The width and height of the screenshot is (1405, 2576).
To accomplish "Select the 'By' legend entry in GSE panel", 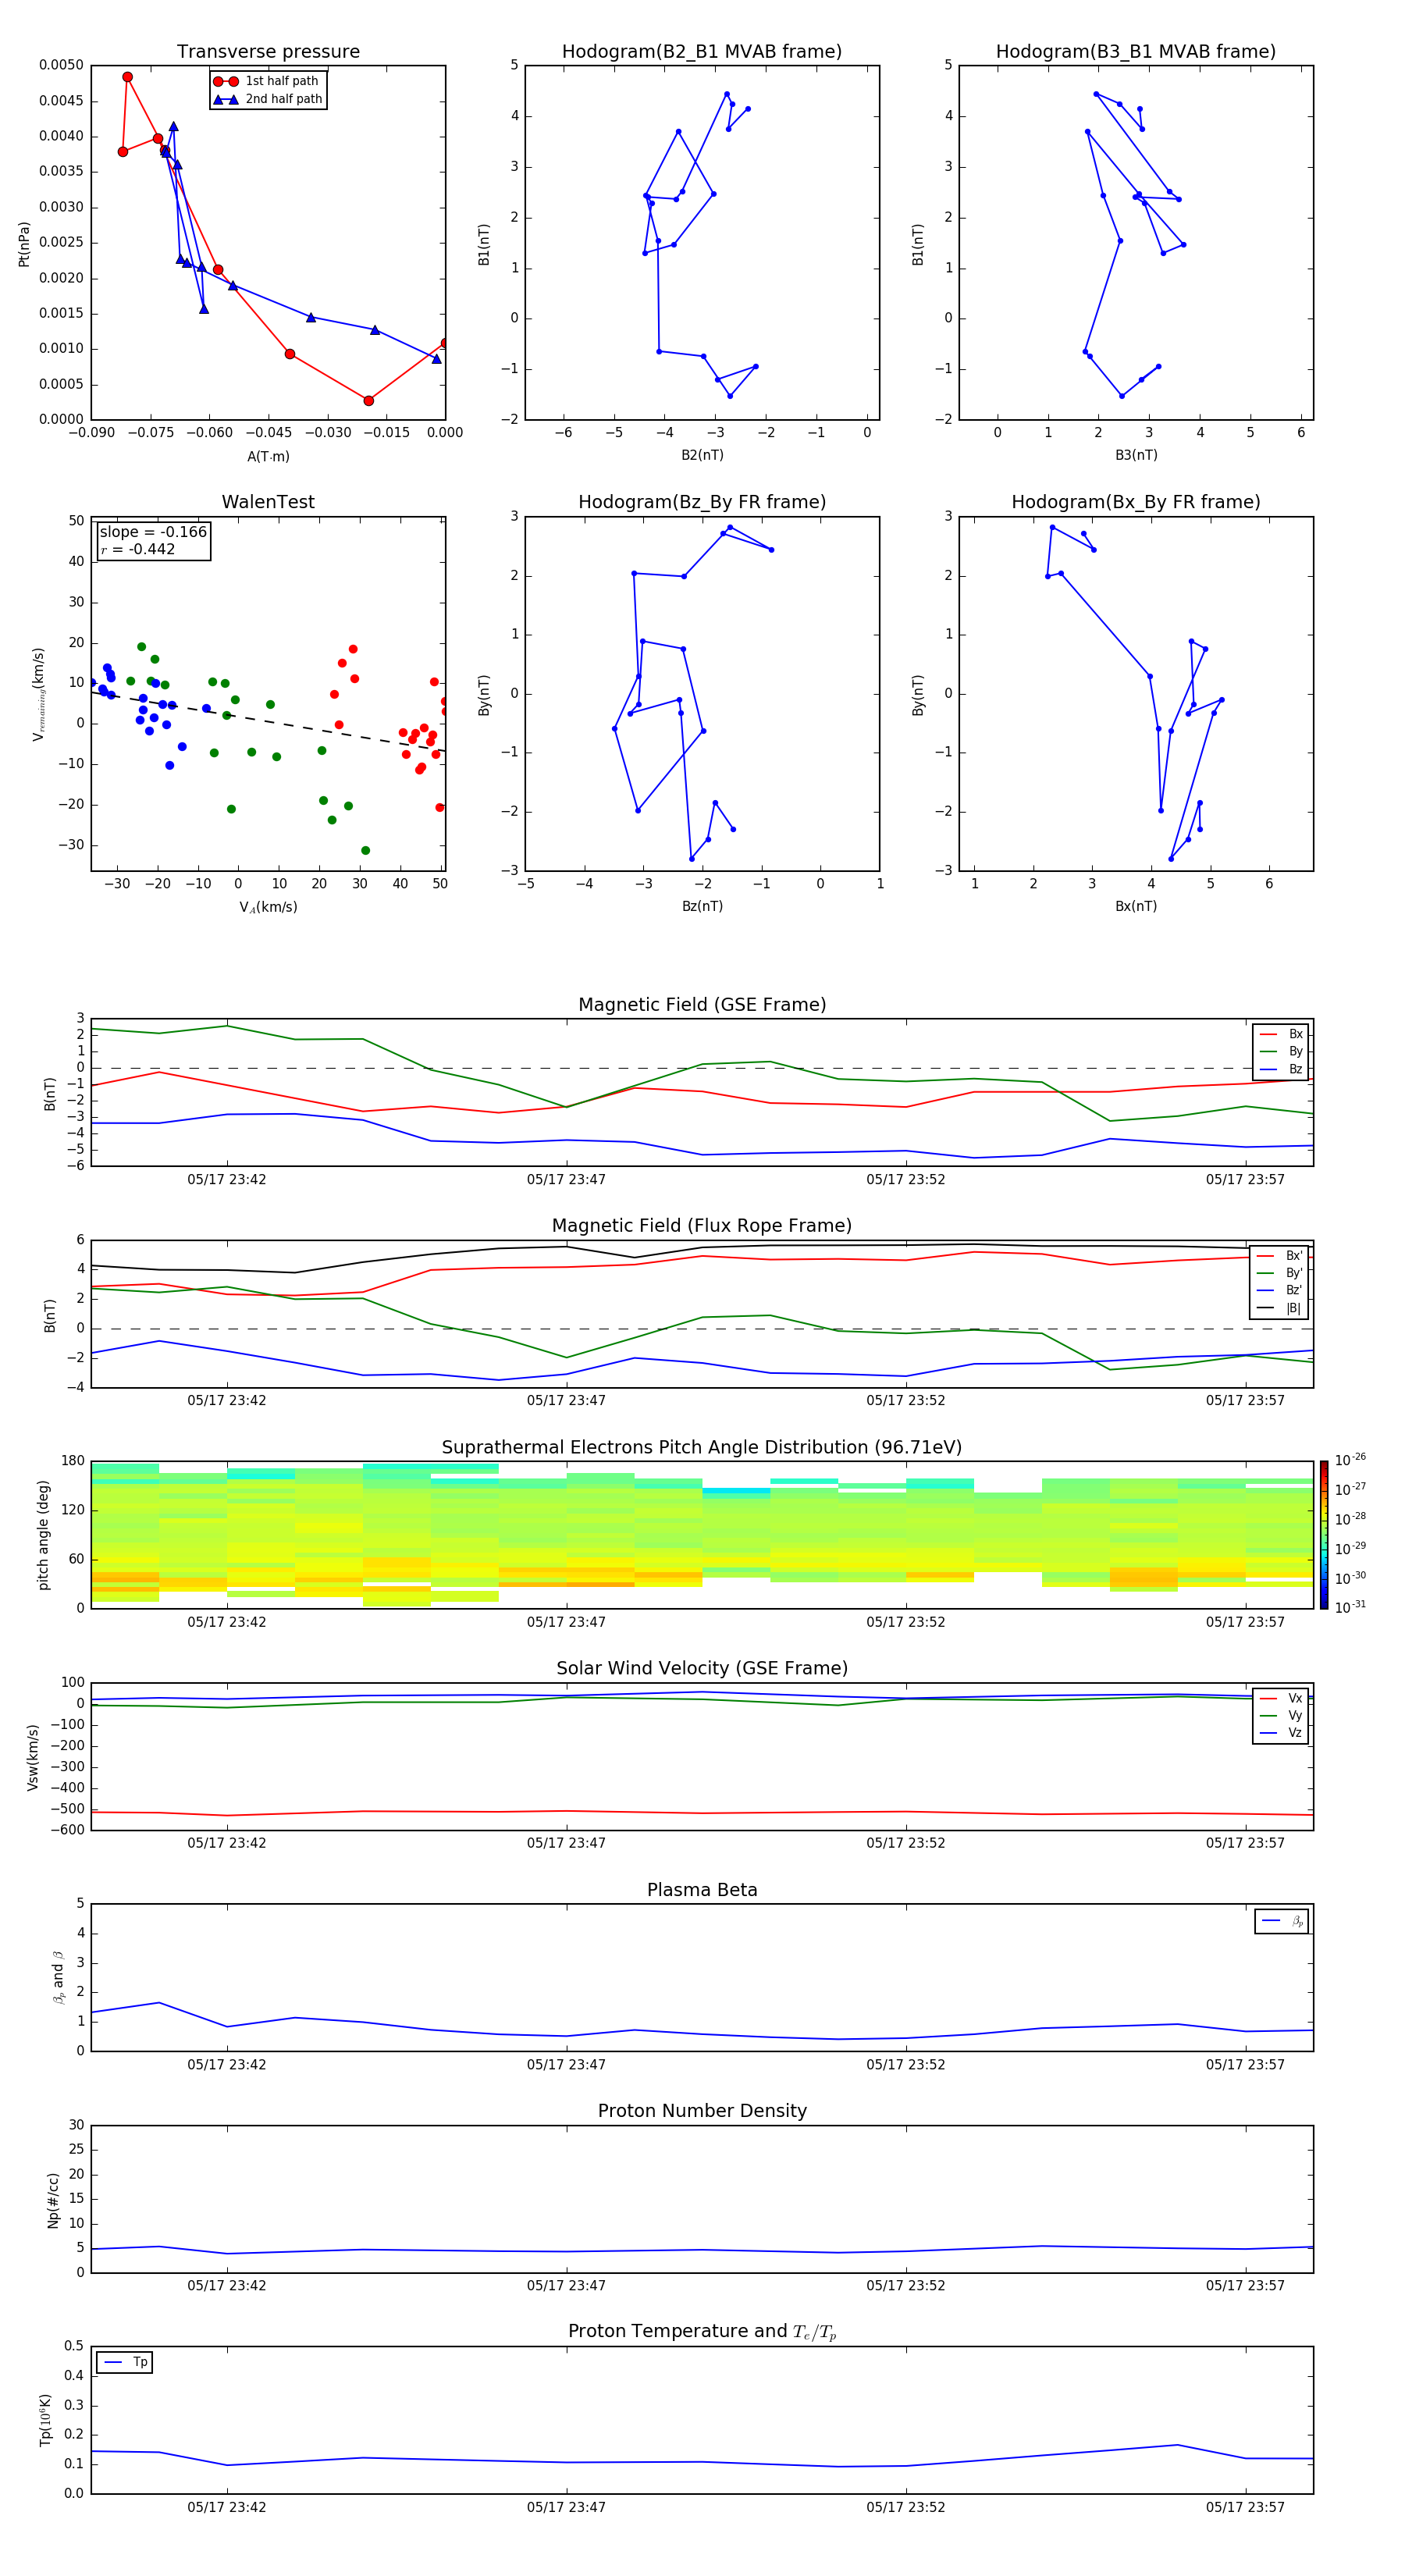I will pos(1281,1051).
